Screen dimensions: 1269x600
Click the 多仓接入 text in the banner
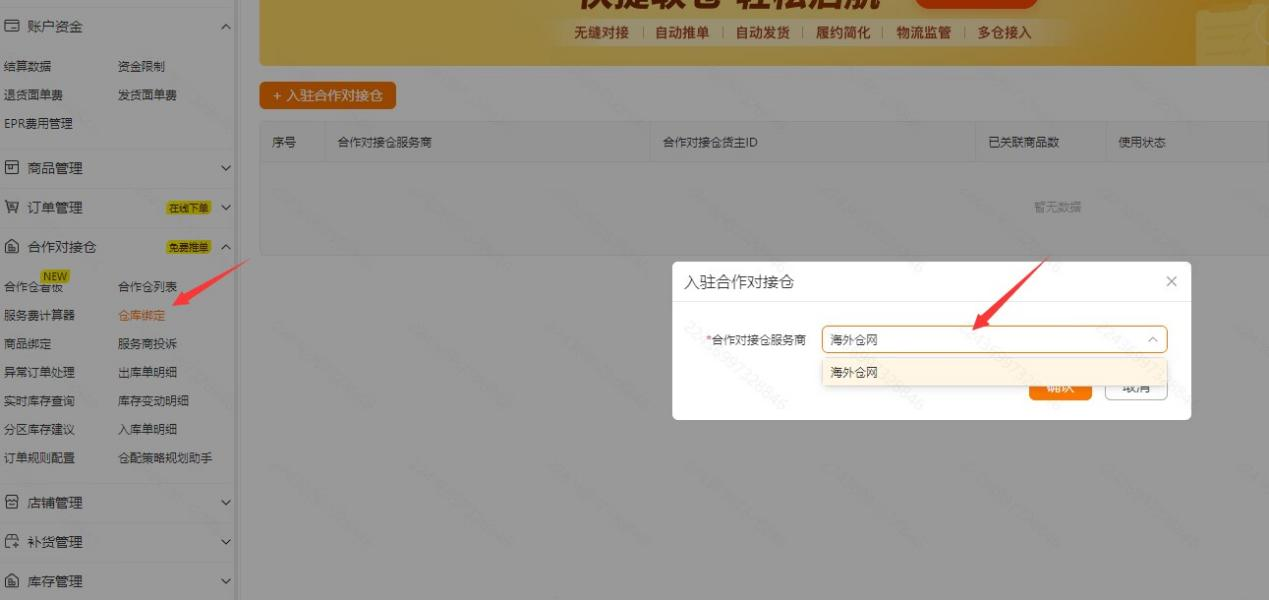1004,33
